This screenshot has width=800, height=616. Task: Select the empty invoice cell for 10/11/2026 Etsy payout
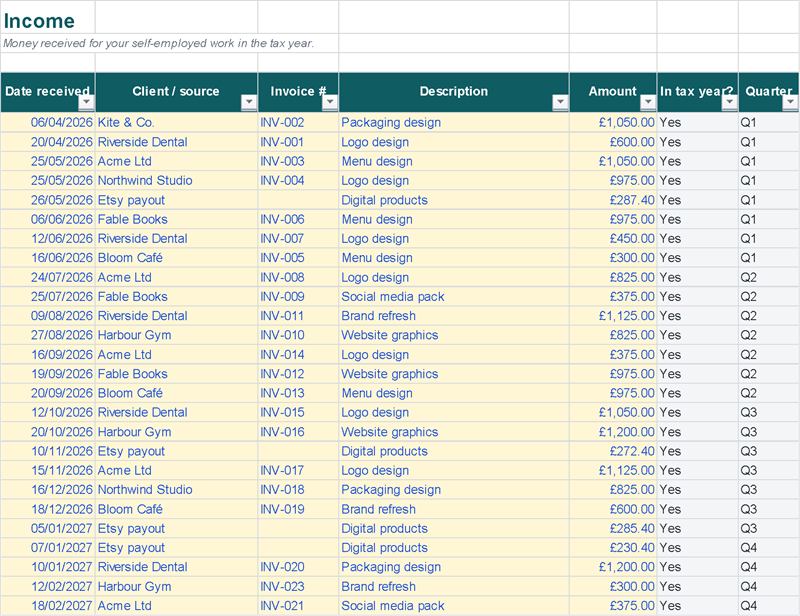tap(298, 451)
